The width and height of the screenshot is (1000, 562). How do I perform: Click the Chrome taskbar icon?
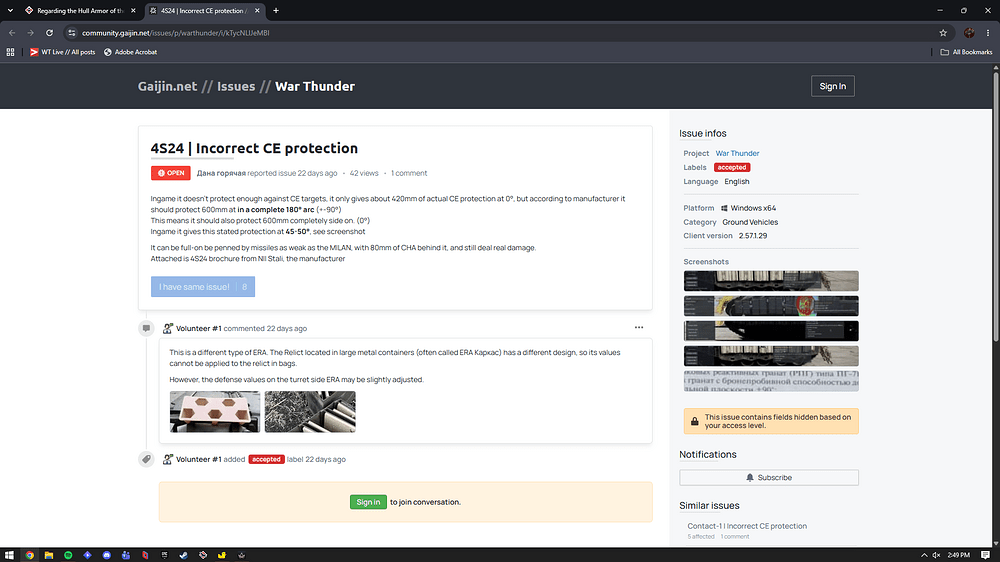tap(29, 555)
